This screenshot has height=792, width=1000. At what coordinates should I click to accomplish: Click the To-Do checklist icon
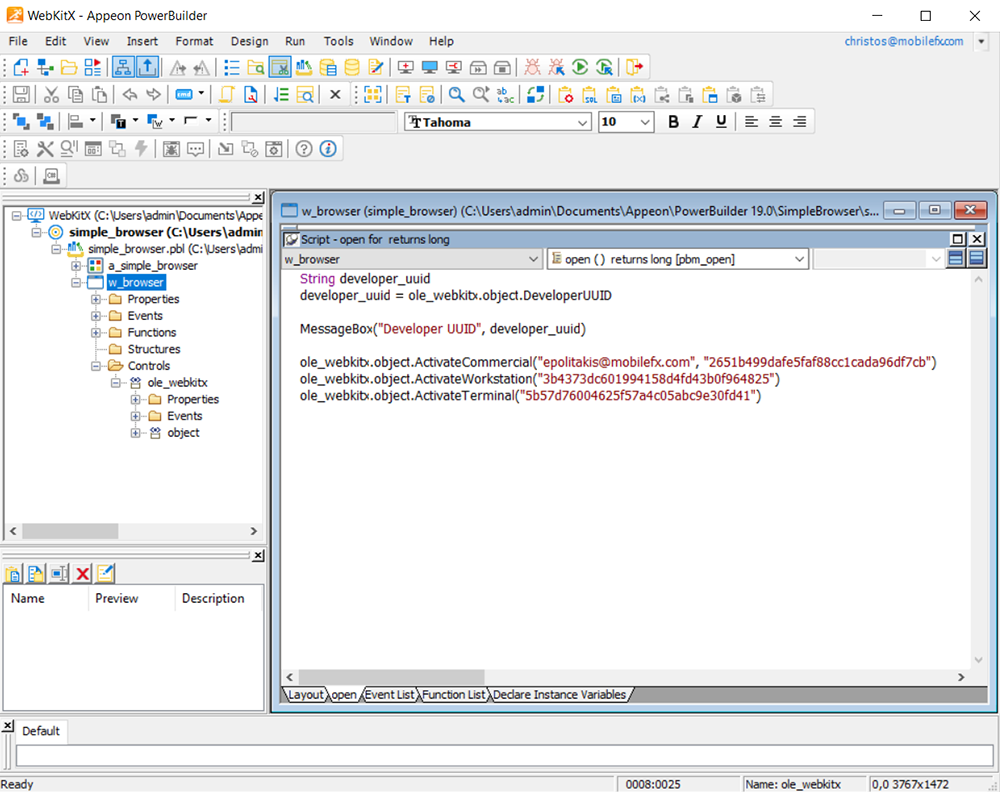click(x=232, y=67)
